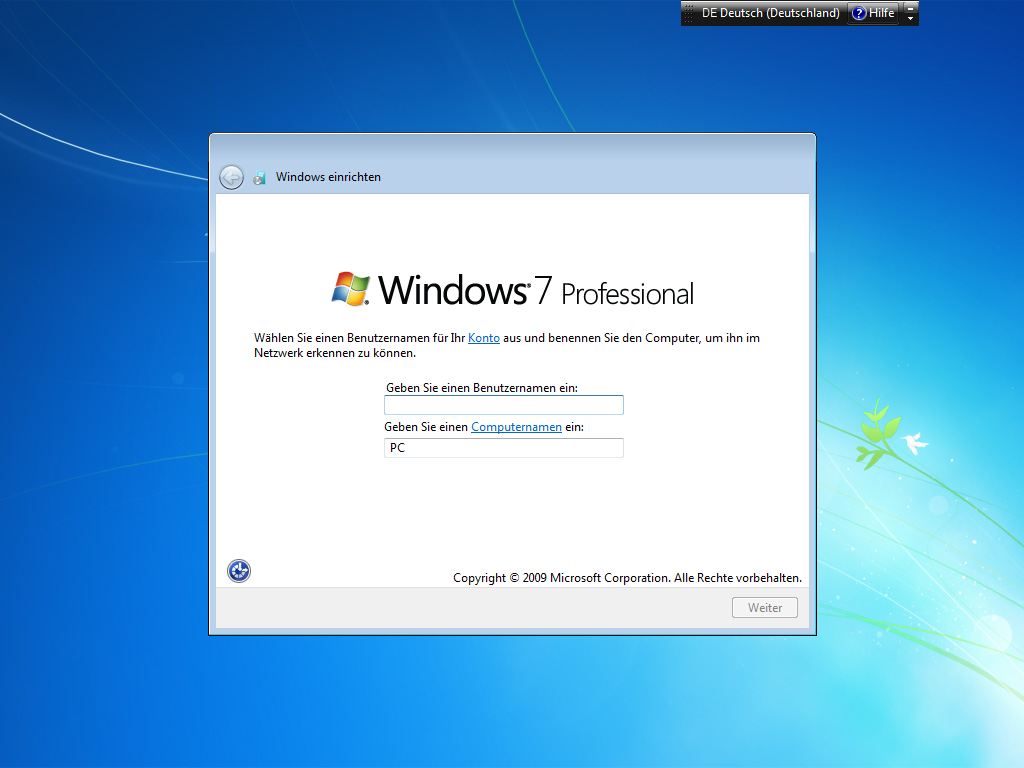Focus the Benutzername text field
This screenshot has width=1024, height=768.
(x=503, y=405)
